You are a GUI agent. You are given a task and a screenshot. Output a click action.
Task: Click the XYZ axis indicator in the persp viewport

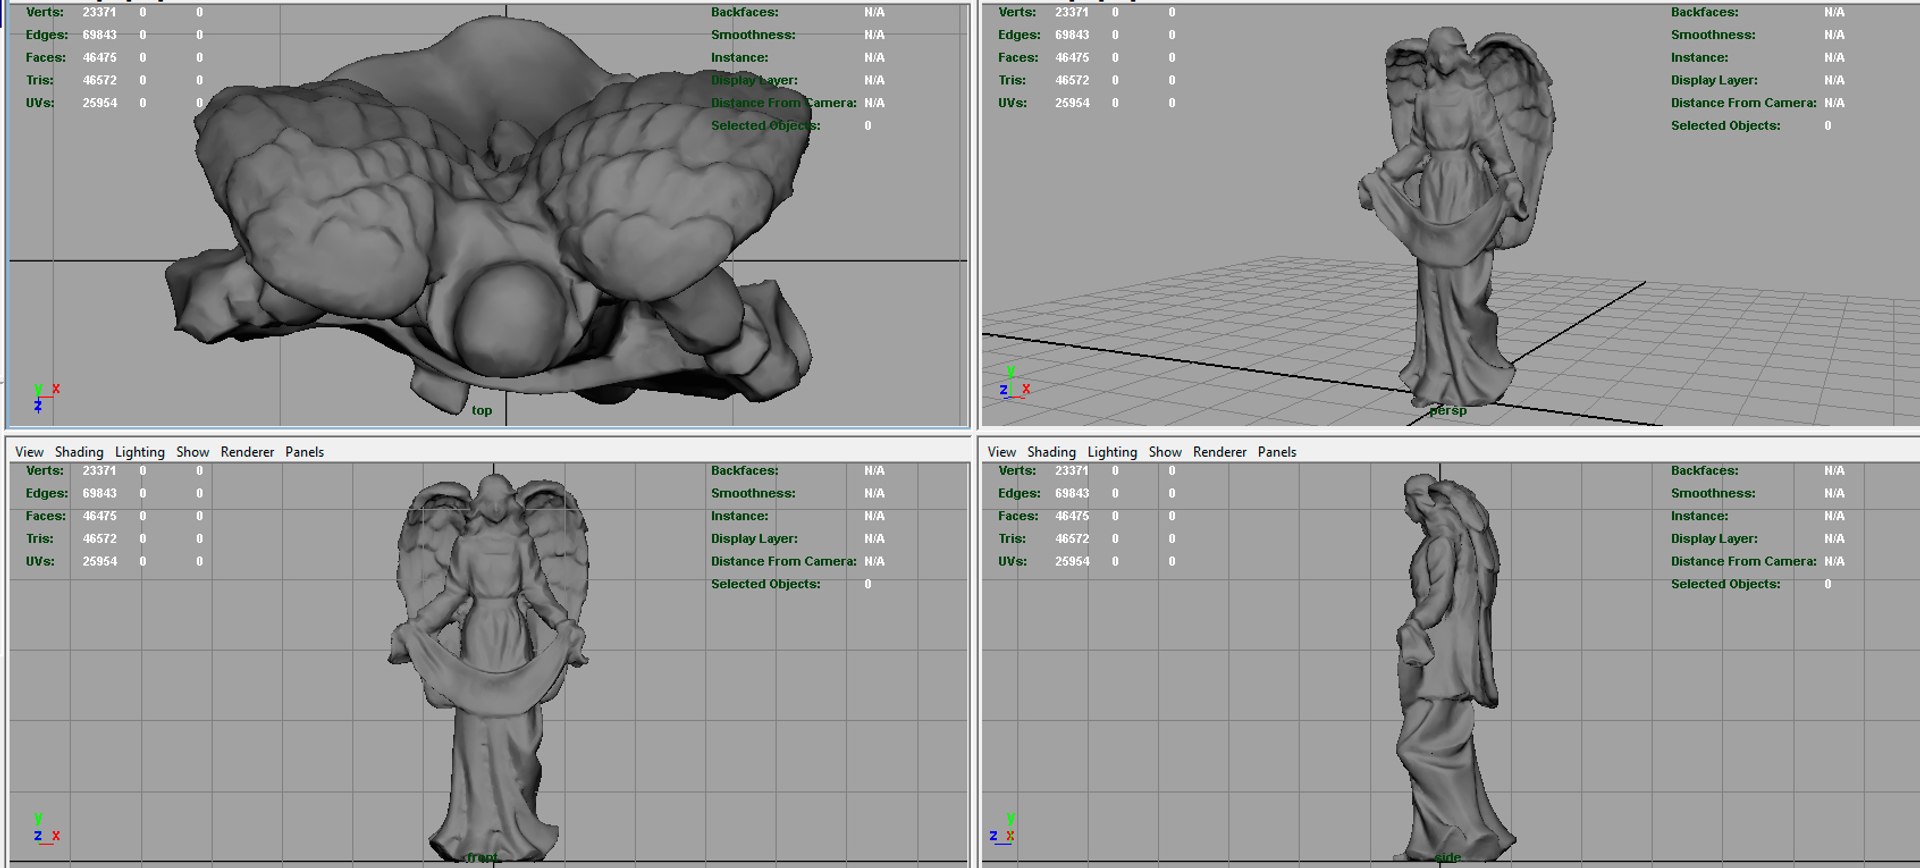(1015, 383)
